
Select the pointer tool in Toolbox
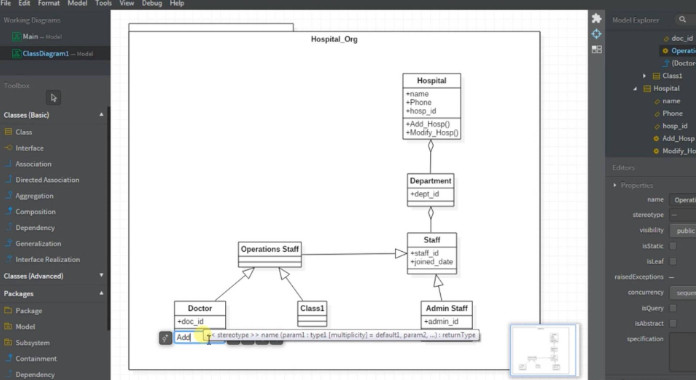coord(54,98)
